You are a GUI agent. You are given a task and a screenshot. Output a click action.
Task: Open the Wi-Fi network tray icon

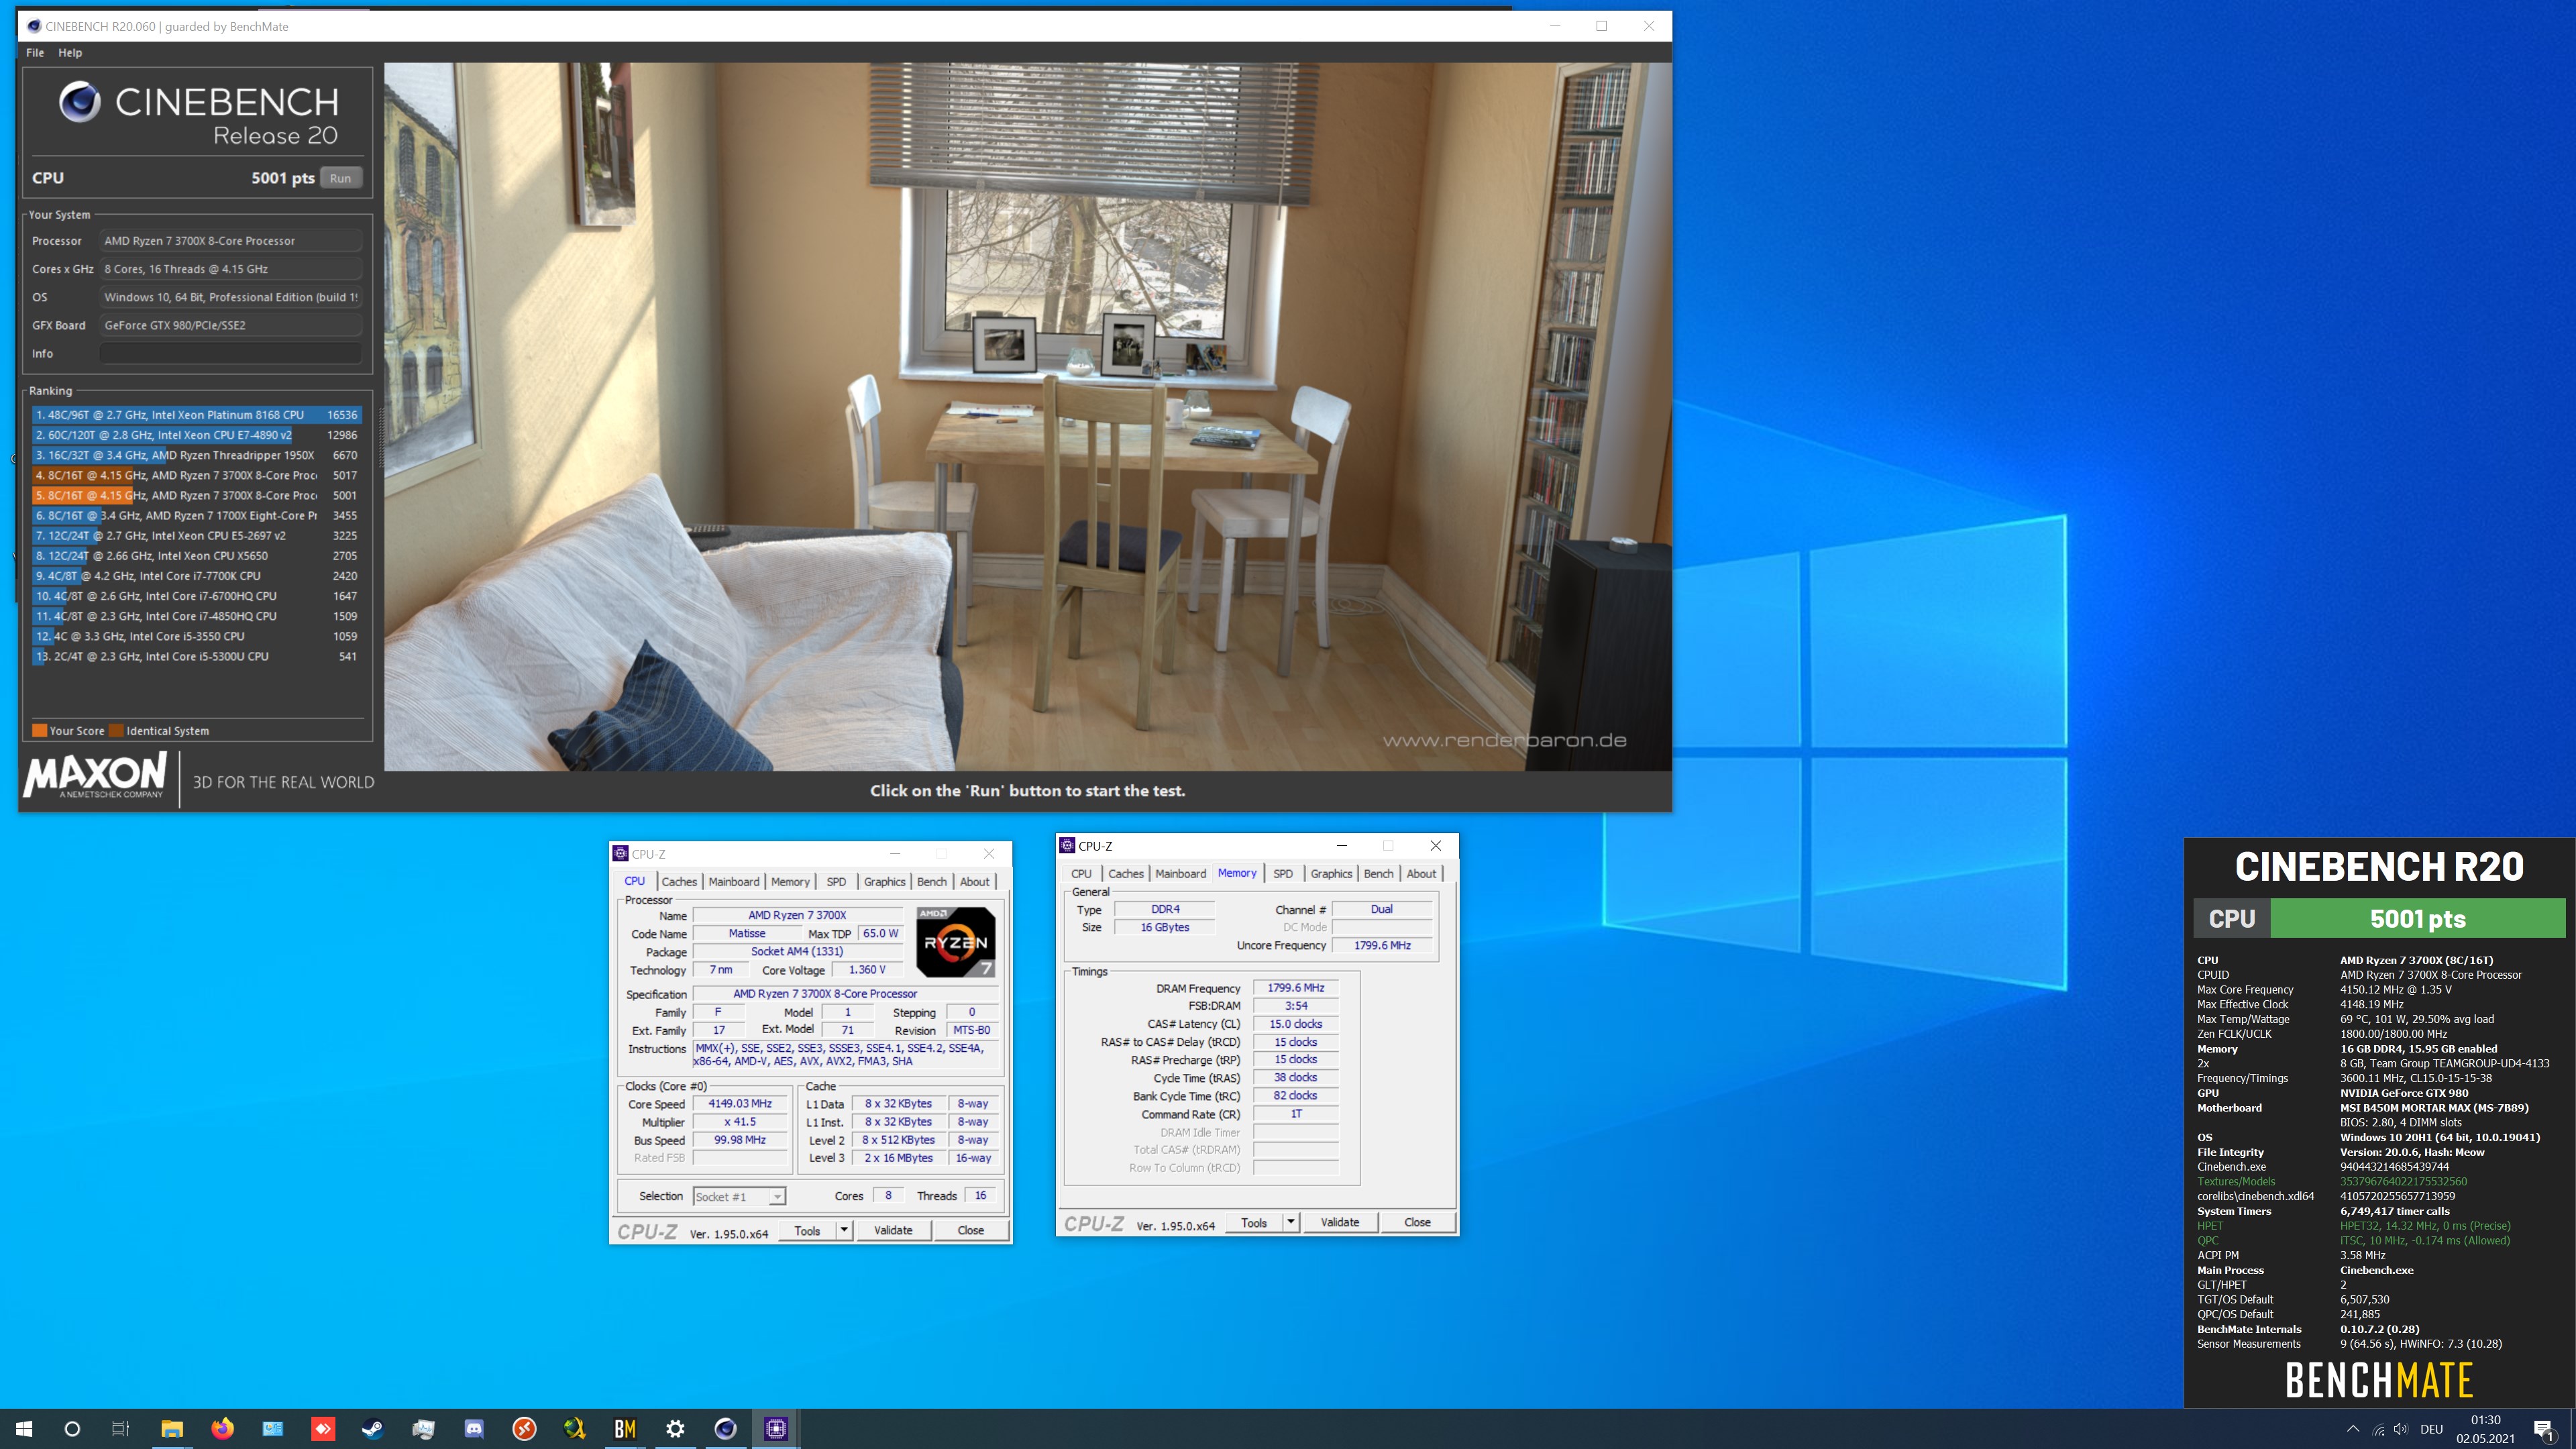(2378, 1429)
